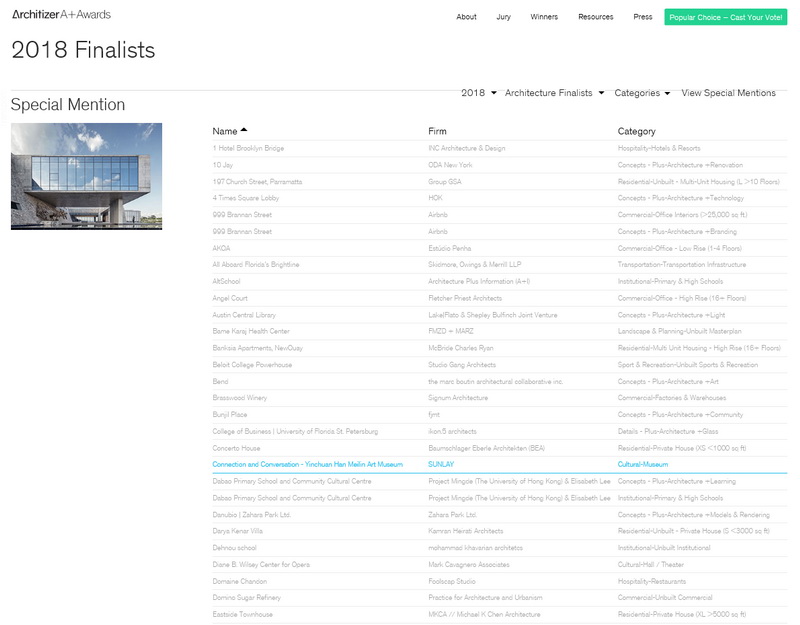Screen dimensions: 800x625
Task: Open All Aboard Florida's Brightline entry
Action: click(256, 264)
